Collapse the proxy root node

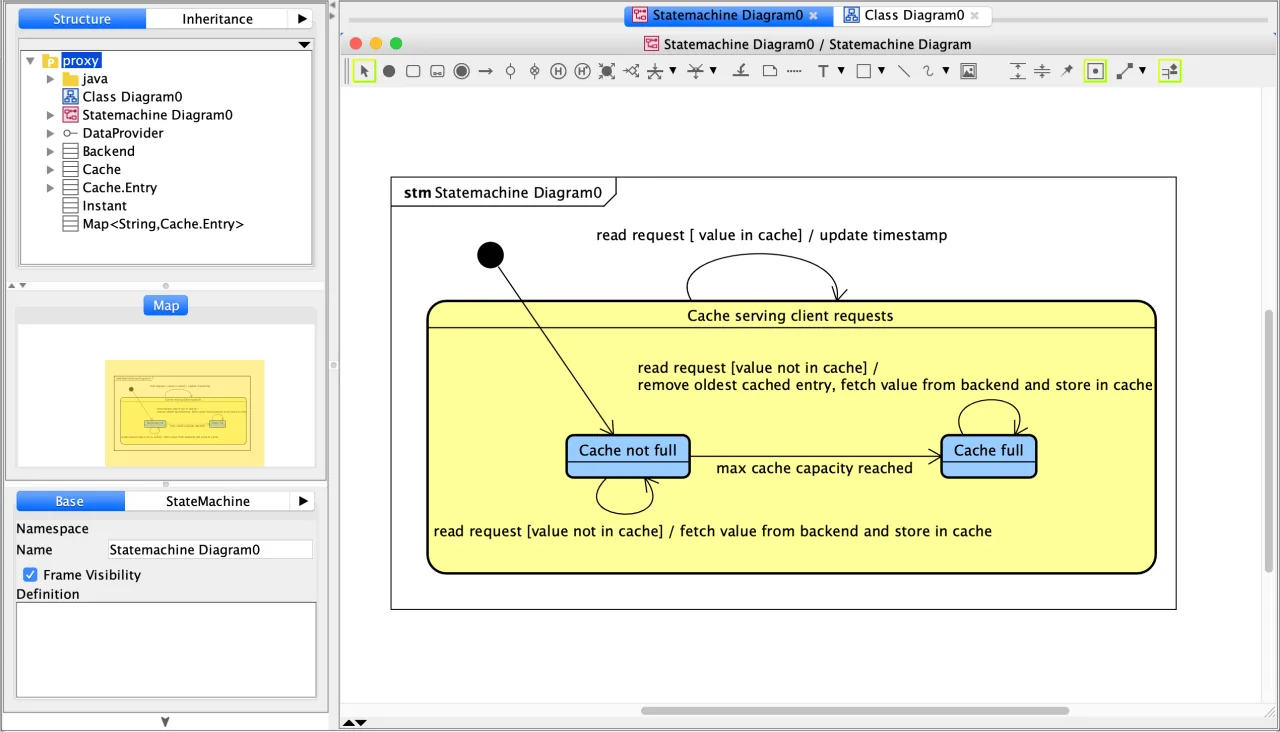32,61
